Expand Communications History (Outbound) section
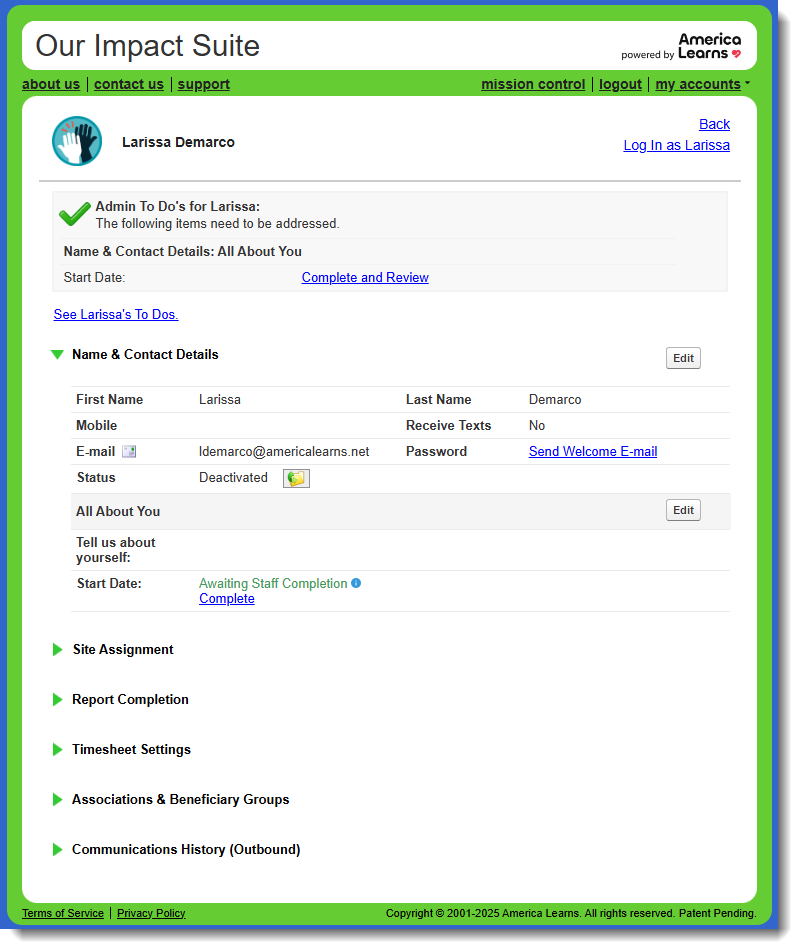 tap(58, 849)
